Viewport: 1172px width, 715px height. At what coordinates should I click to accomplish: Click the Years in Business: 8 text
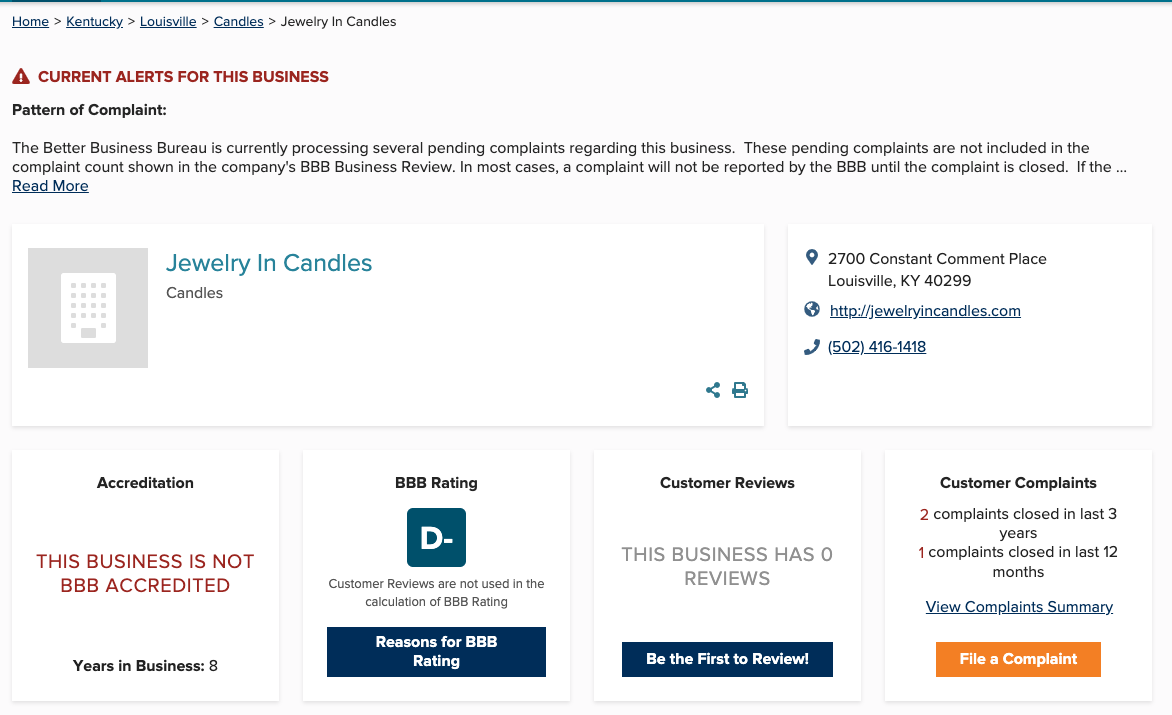tap(145, 666)
